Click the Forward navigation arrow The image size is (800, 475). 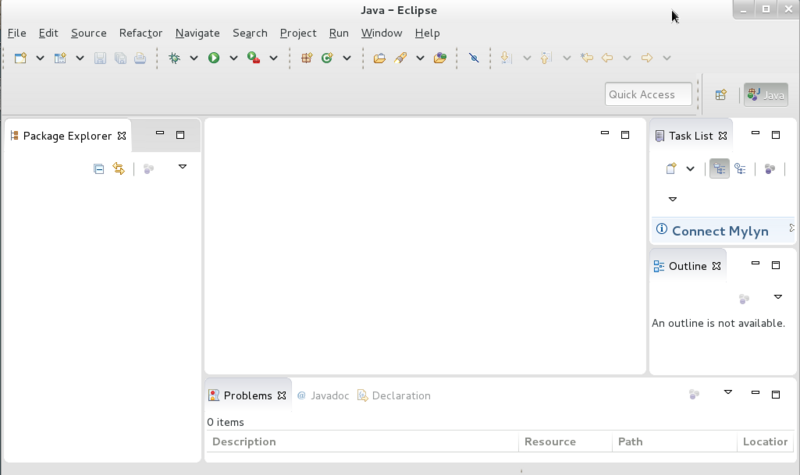coord(647,58)
